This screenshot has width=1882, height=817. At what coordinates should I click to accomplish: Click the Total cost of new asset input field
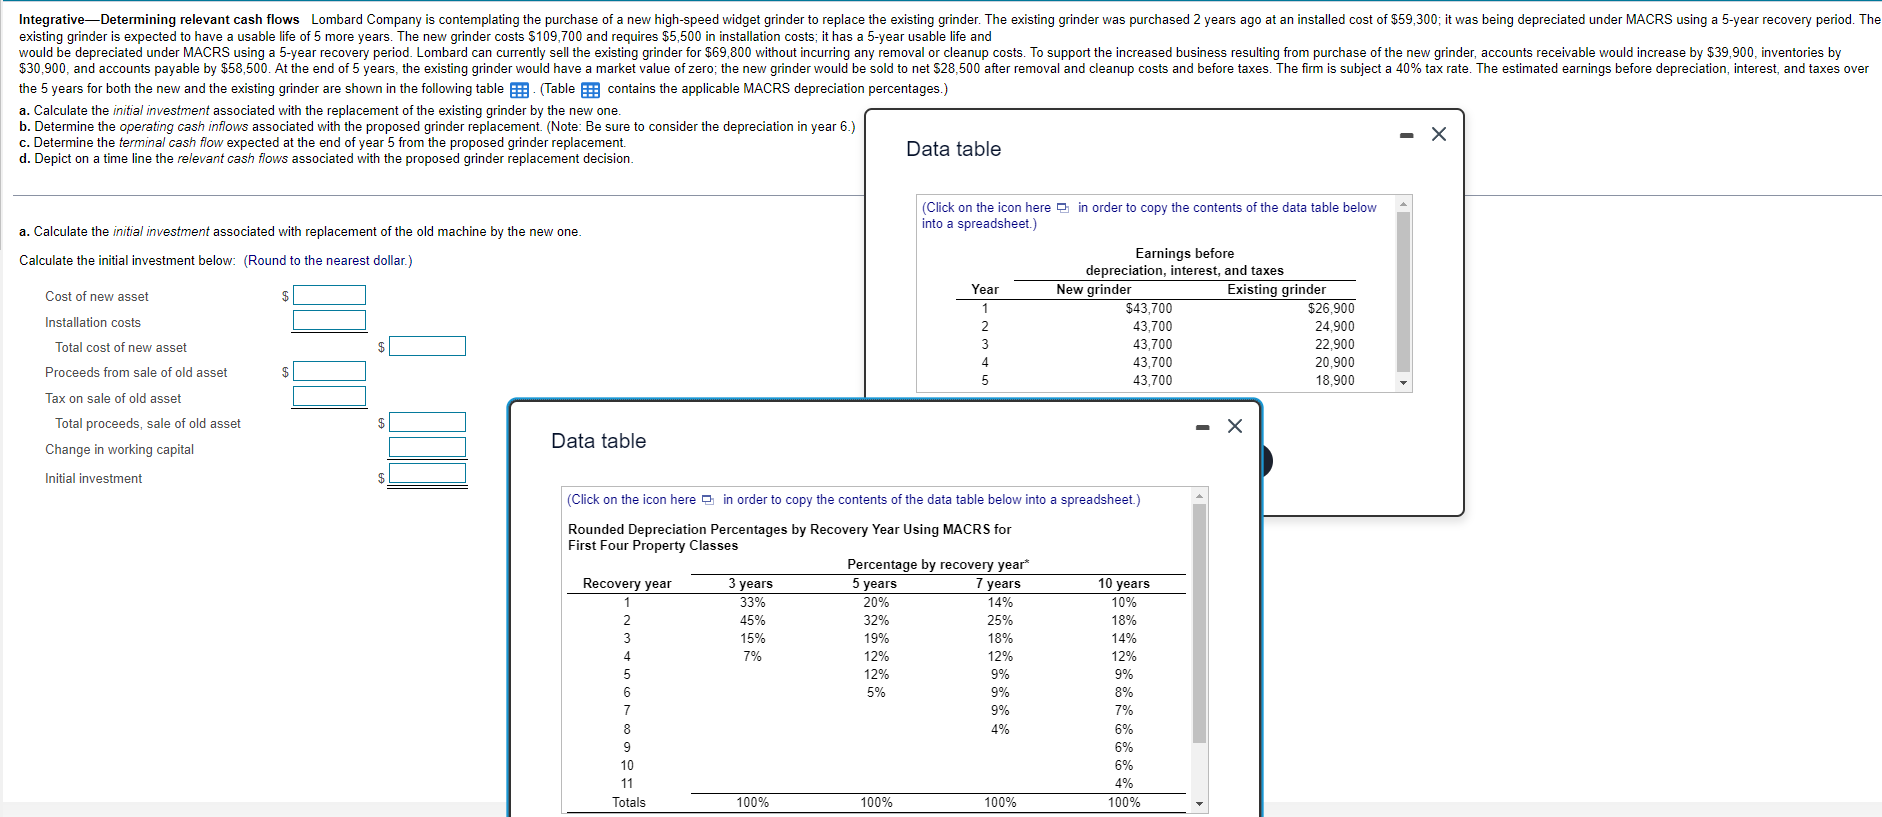point(427,346)
